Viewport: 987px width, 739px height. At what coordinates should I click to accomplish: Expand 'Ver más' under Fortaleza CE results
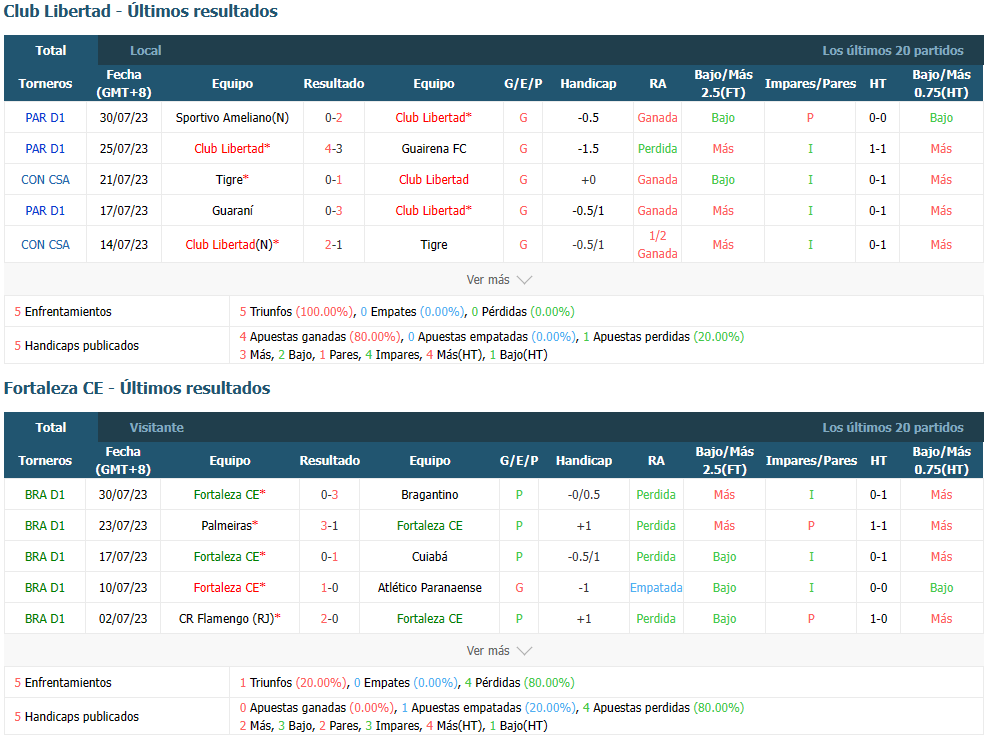point(499,650)
